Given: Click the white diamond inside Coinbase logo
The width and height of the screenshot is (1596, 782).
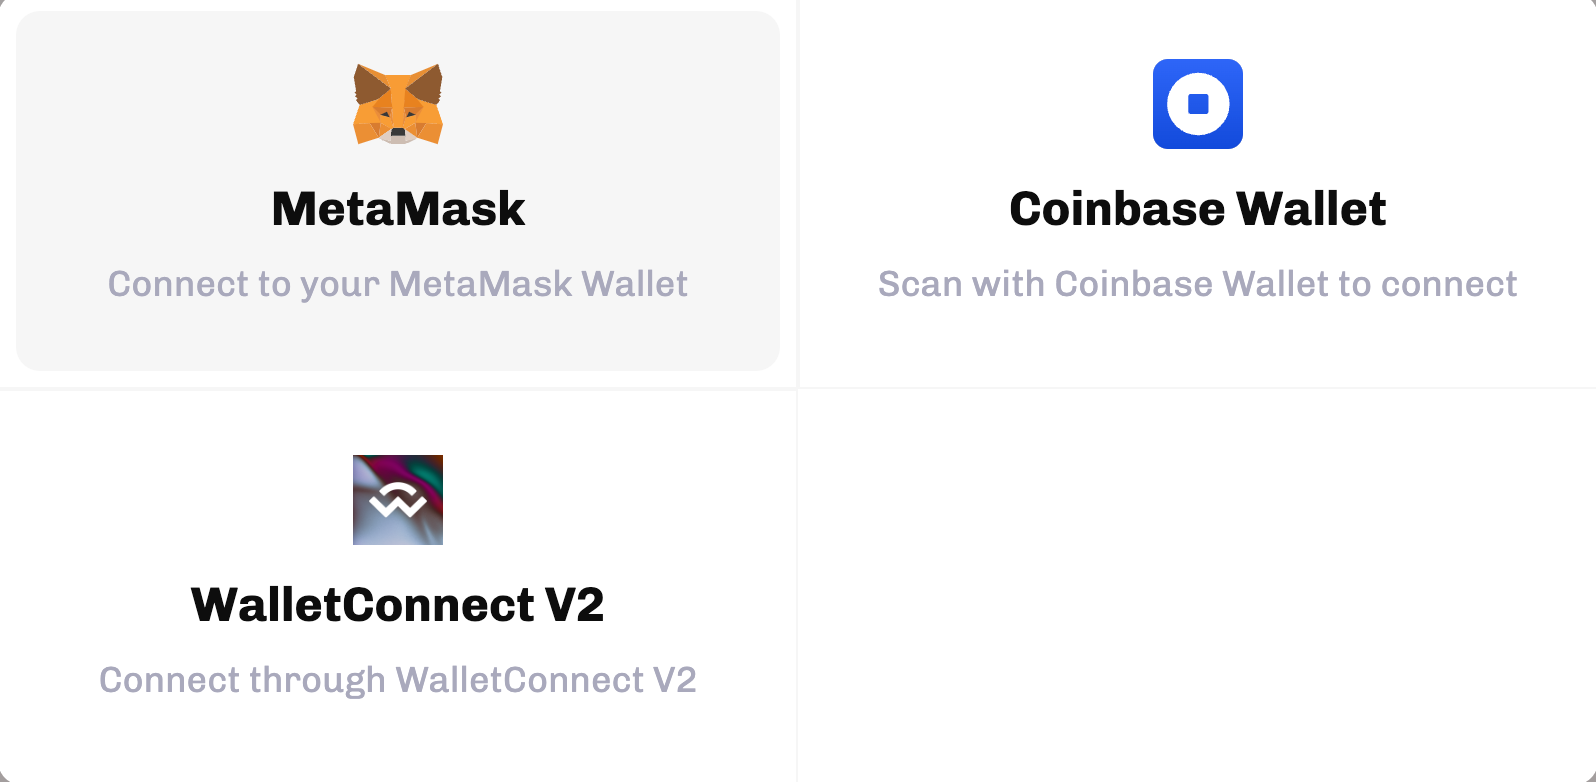Looking at the screenshot, I should click(x=1197, y=104).
